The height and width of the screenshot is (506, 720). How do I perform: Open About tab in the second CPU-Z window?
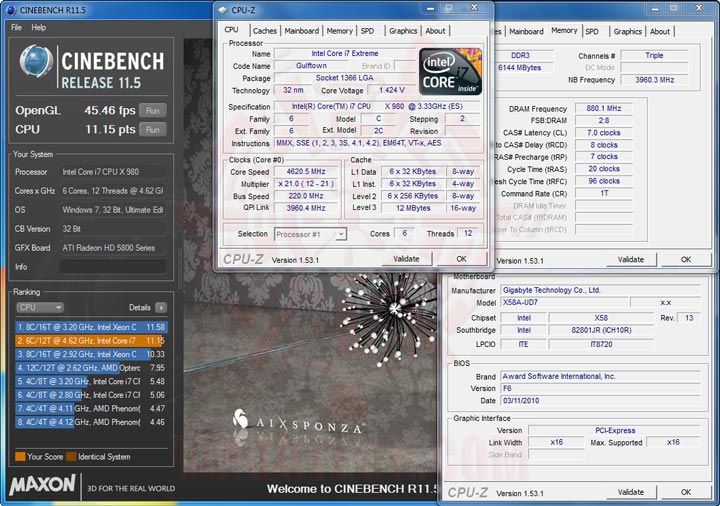tap(660, 31)
